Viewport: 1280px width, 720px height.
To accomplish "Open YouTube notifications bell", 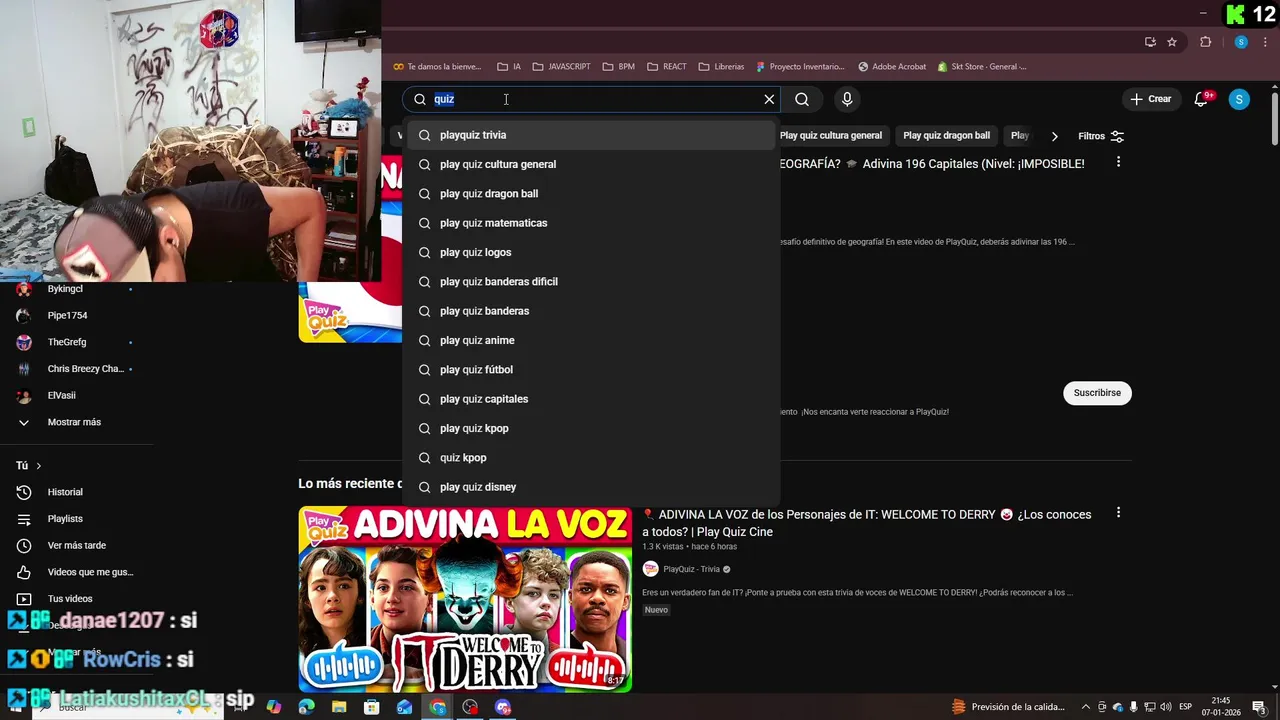I will click(x=1202, y=99).
